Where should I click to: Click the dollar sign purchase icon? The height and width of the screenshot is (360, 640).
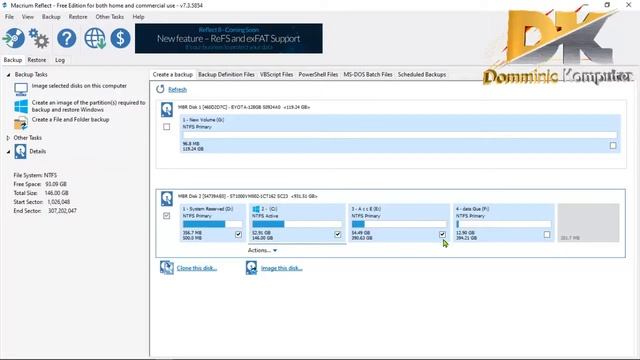(120, 38)
